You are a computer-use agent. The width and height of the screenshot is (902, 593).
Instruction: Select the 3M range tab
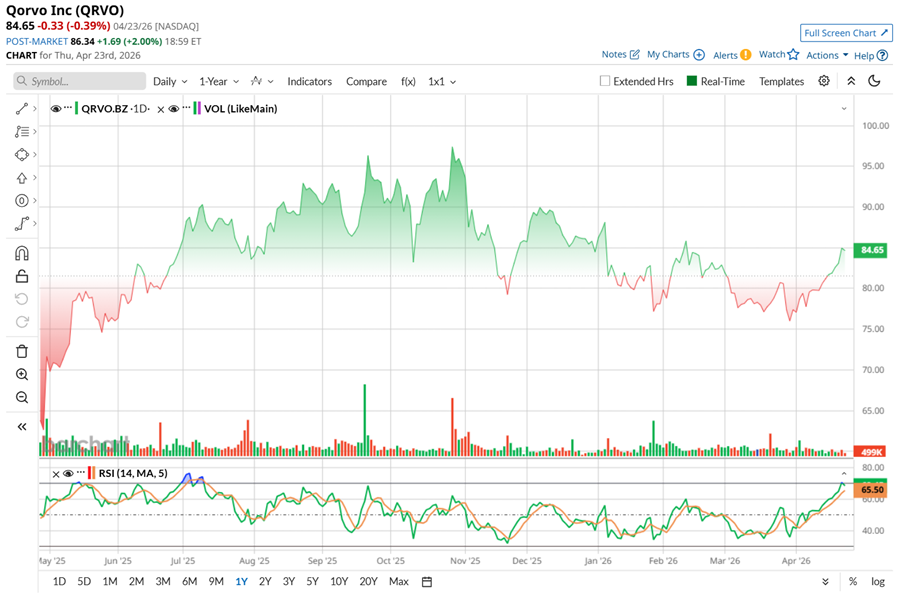[163, 581]
